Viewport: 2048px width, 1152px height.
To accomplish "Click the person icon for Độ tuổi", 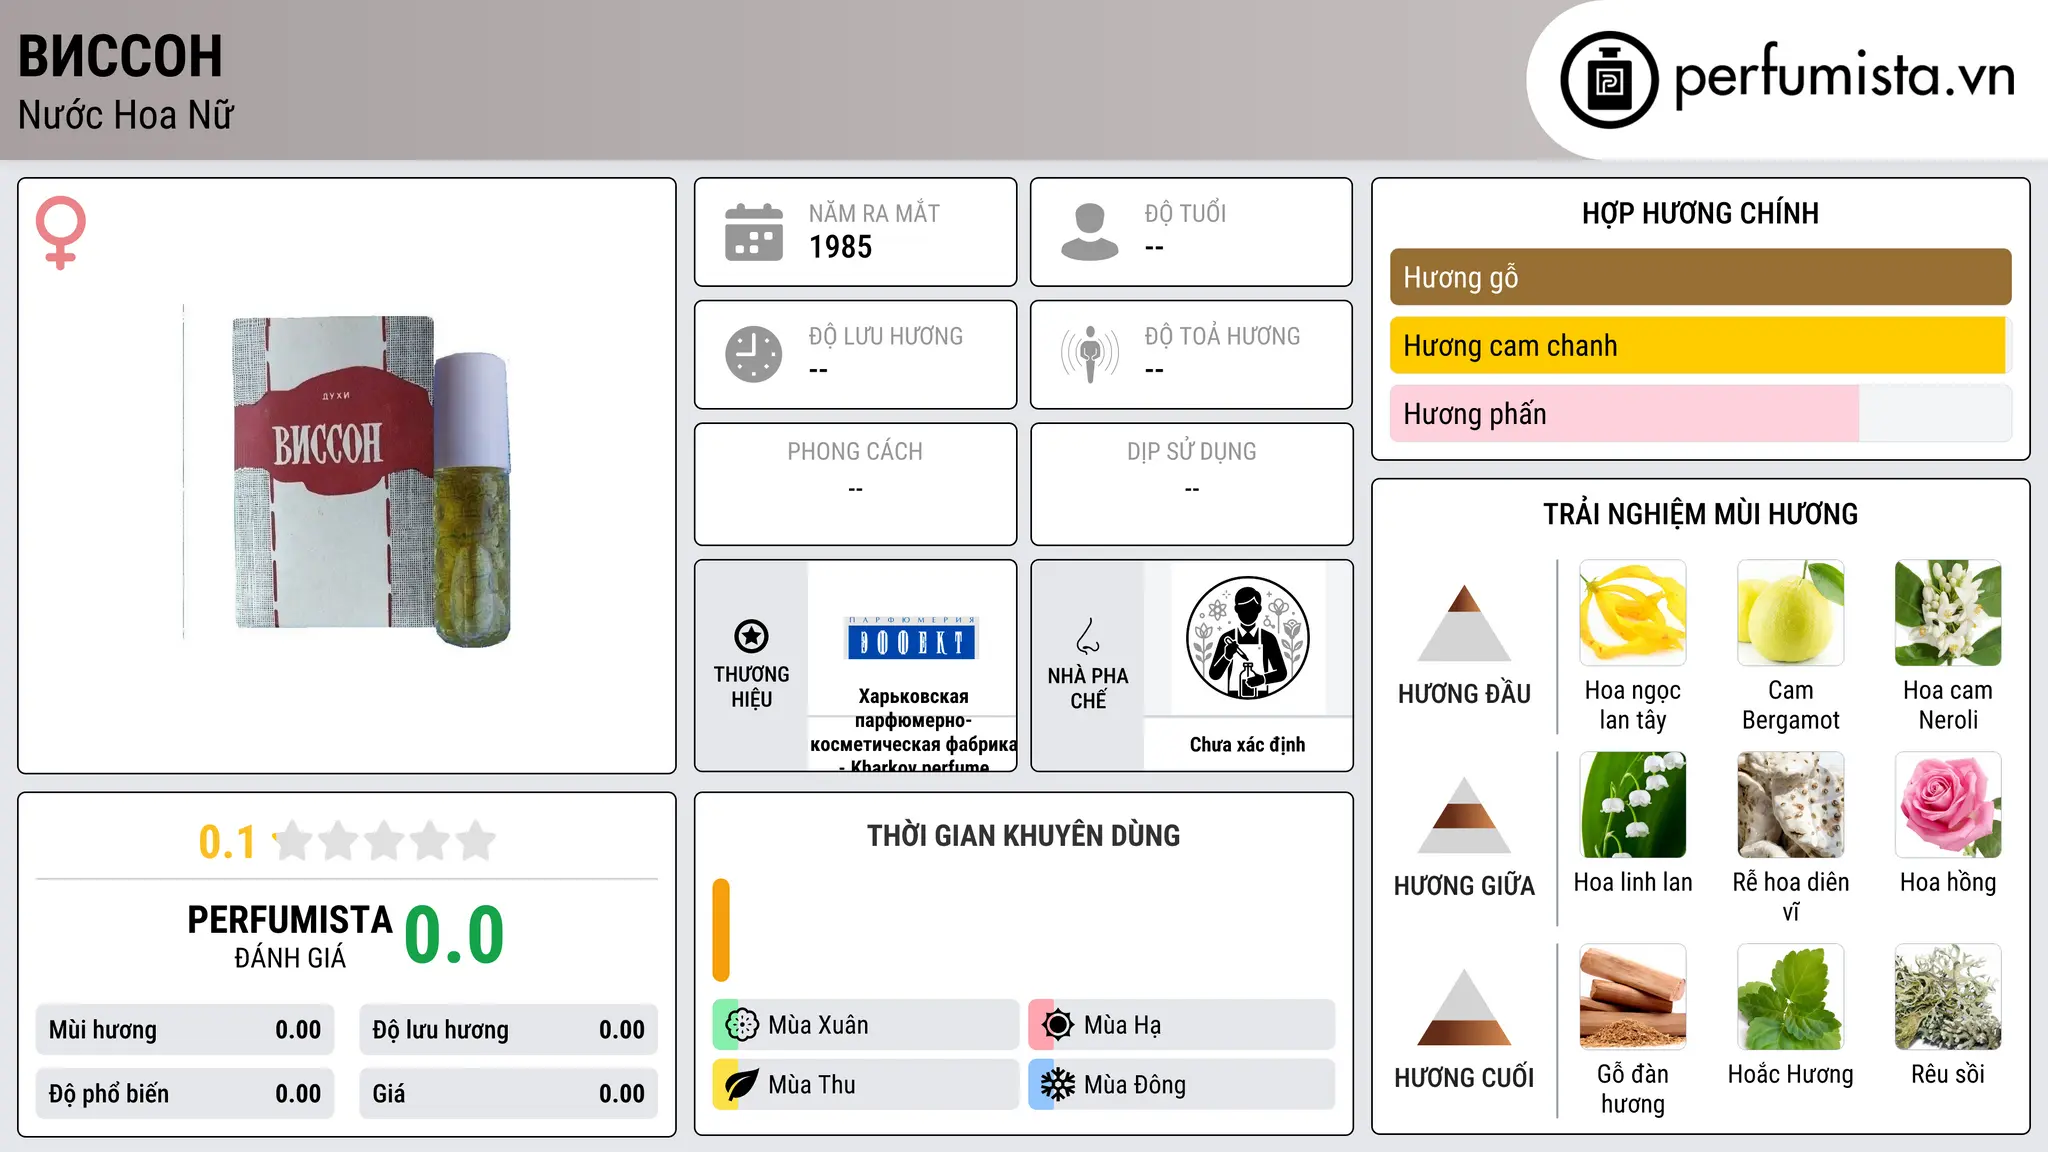I will point(1089,232).
